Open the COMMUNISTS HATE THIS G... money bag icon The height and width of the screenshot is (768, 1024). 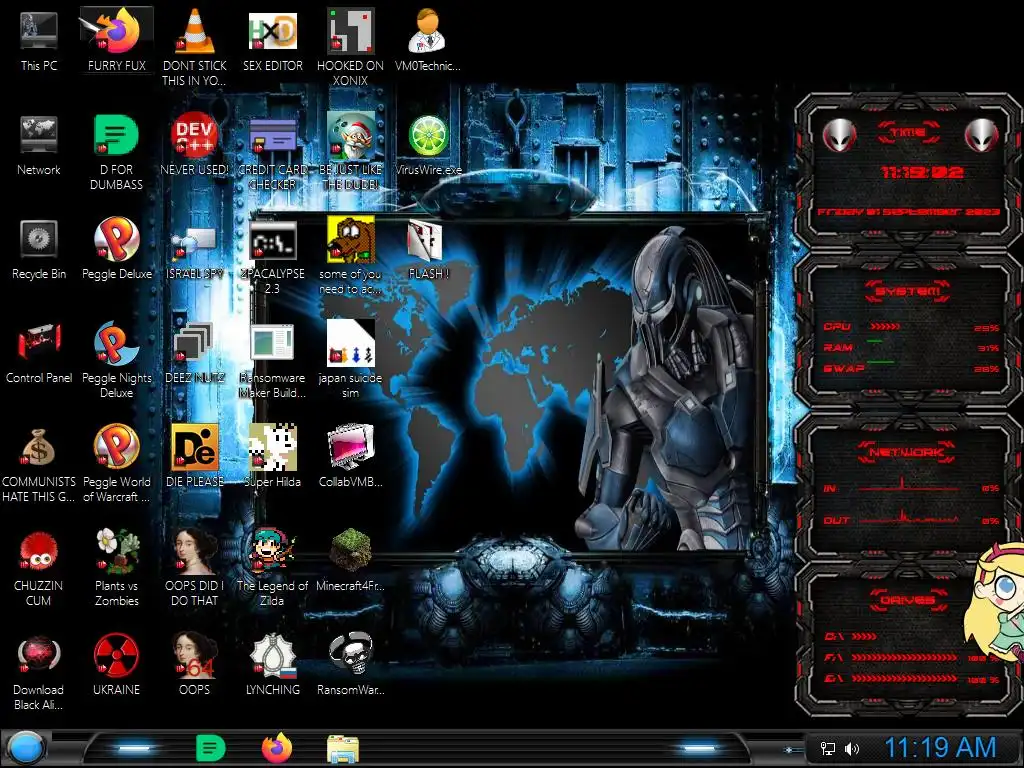coord(39,447)
